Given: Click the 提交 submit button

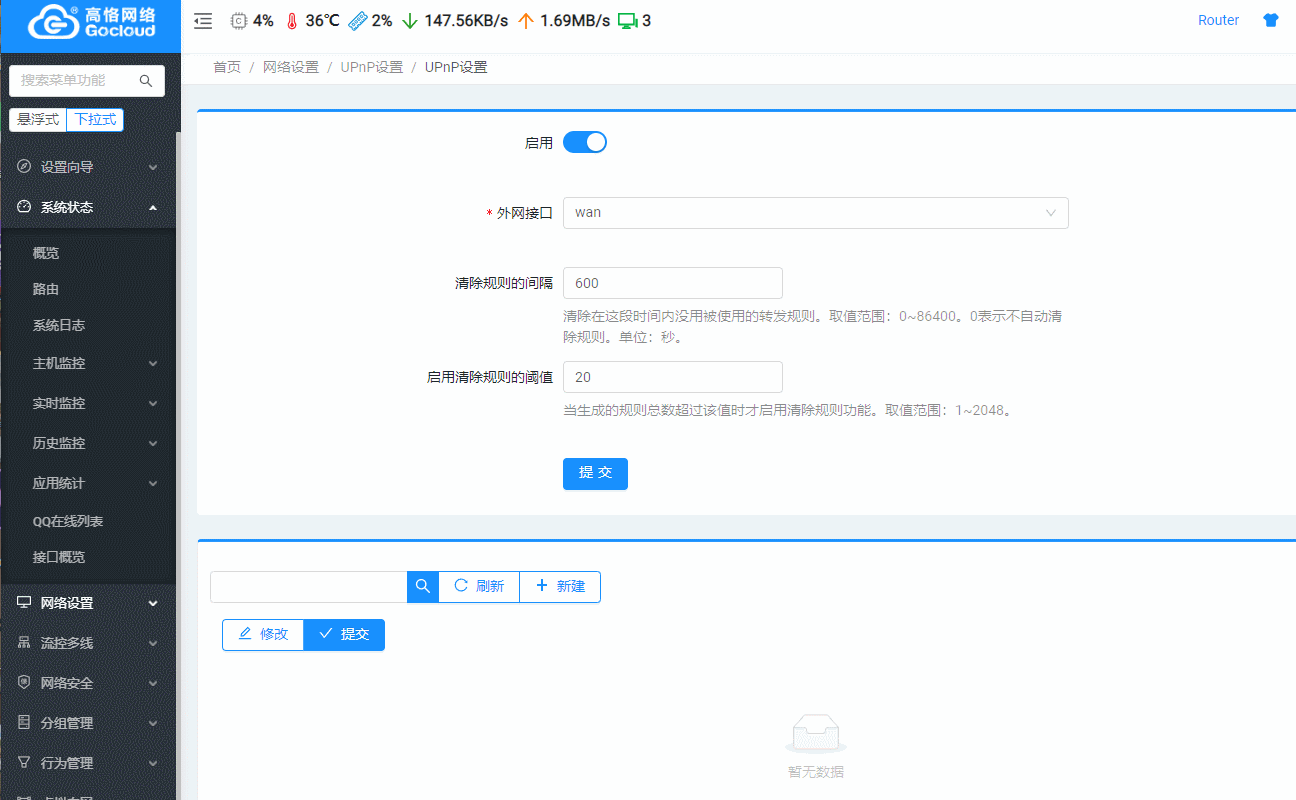Looking at the screenshot, I should (x=595, y=473).
